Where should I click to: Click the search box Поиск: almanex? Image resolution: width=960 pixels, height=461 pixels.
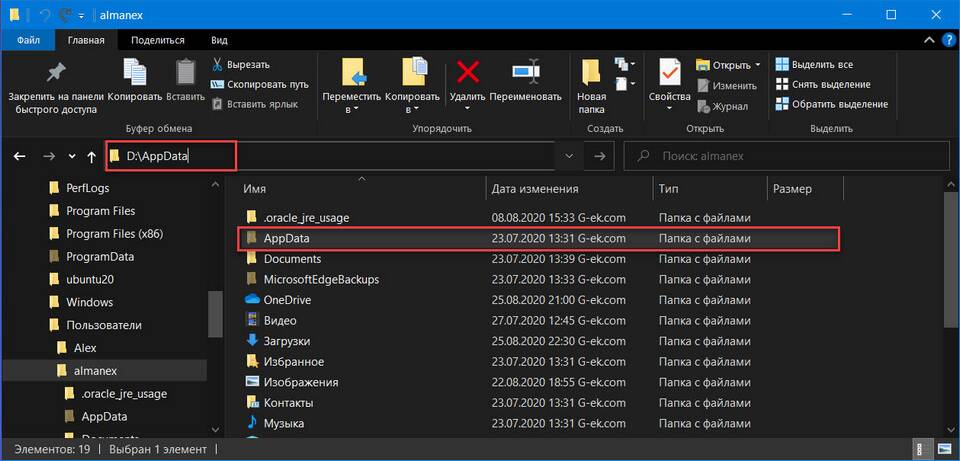coord(790,156)
